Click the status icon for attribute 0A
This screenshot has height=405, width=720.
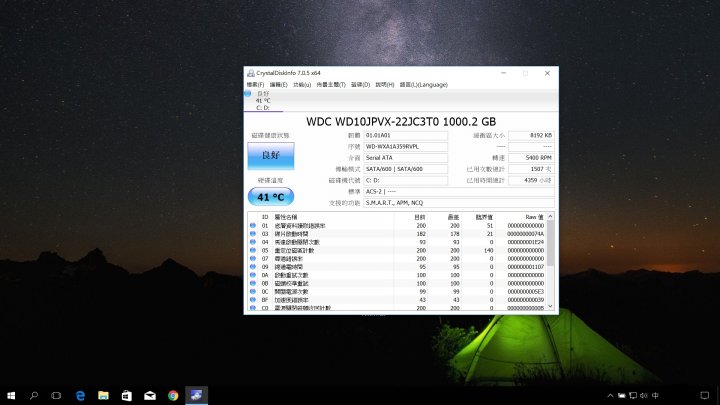coord(253,275)
